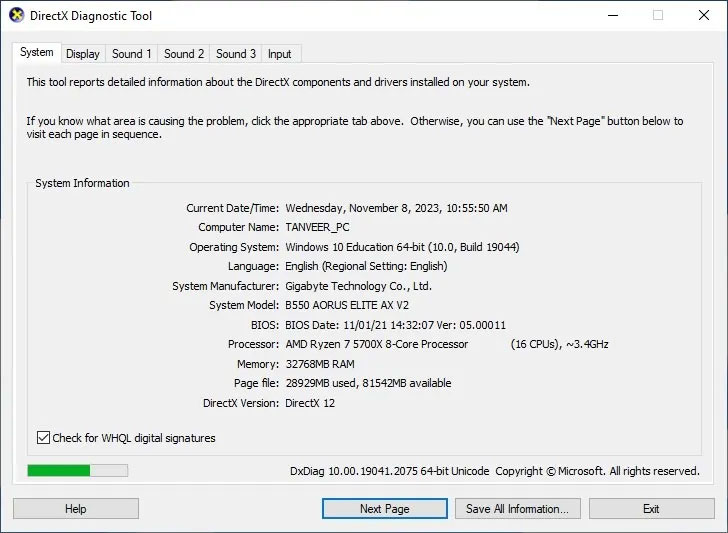Click the Language label
Image resolution: width=728 pixels, height=533 pixels.
click(x=253, y=266)
